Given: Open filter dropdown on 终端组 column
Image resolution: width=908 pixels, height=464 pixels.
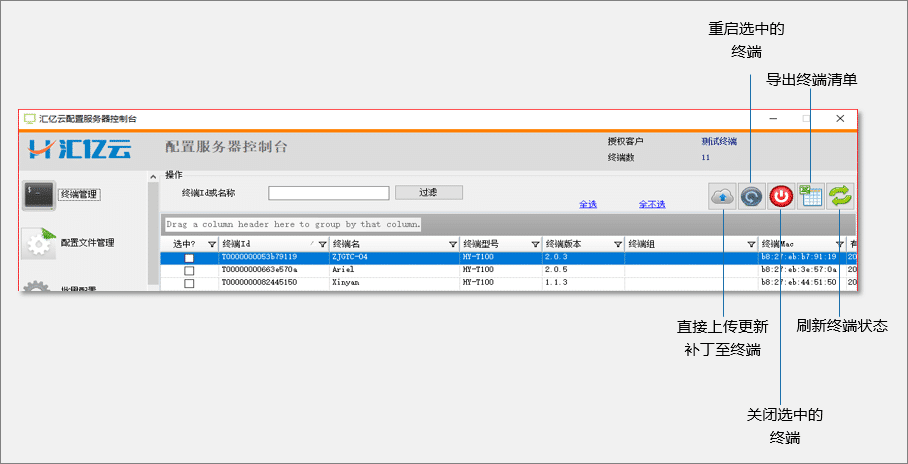Looking at the screenshot, I should click(x=751, y=244).
